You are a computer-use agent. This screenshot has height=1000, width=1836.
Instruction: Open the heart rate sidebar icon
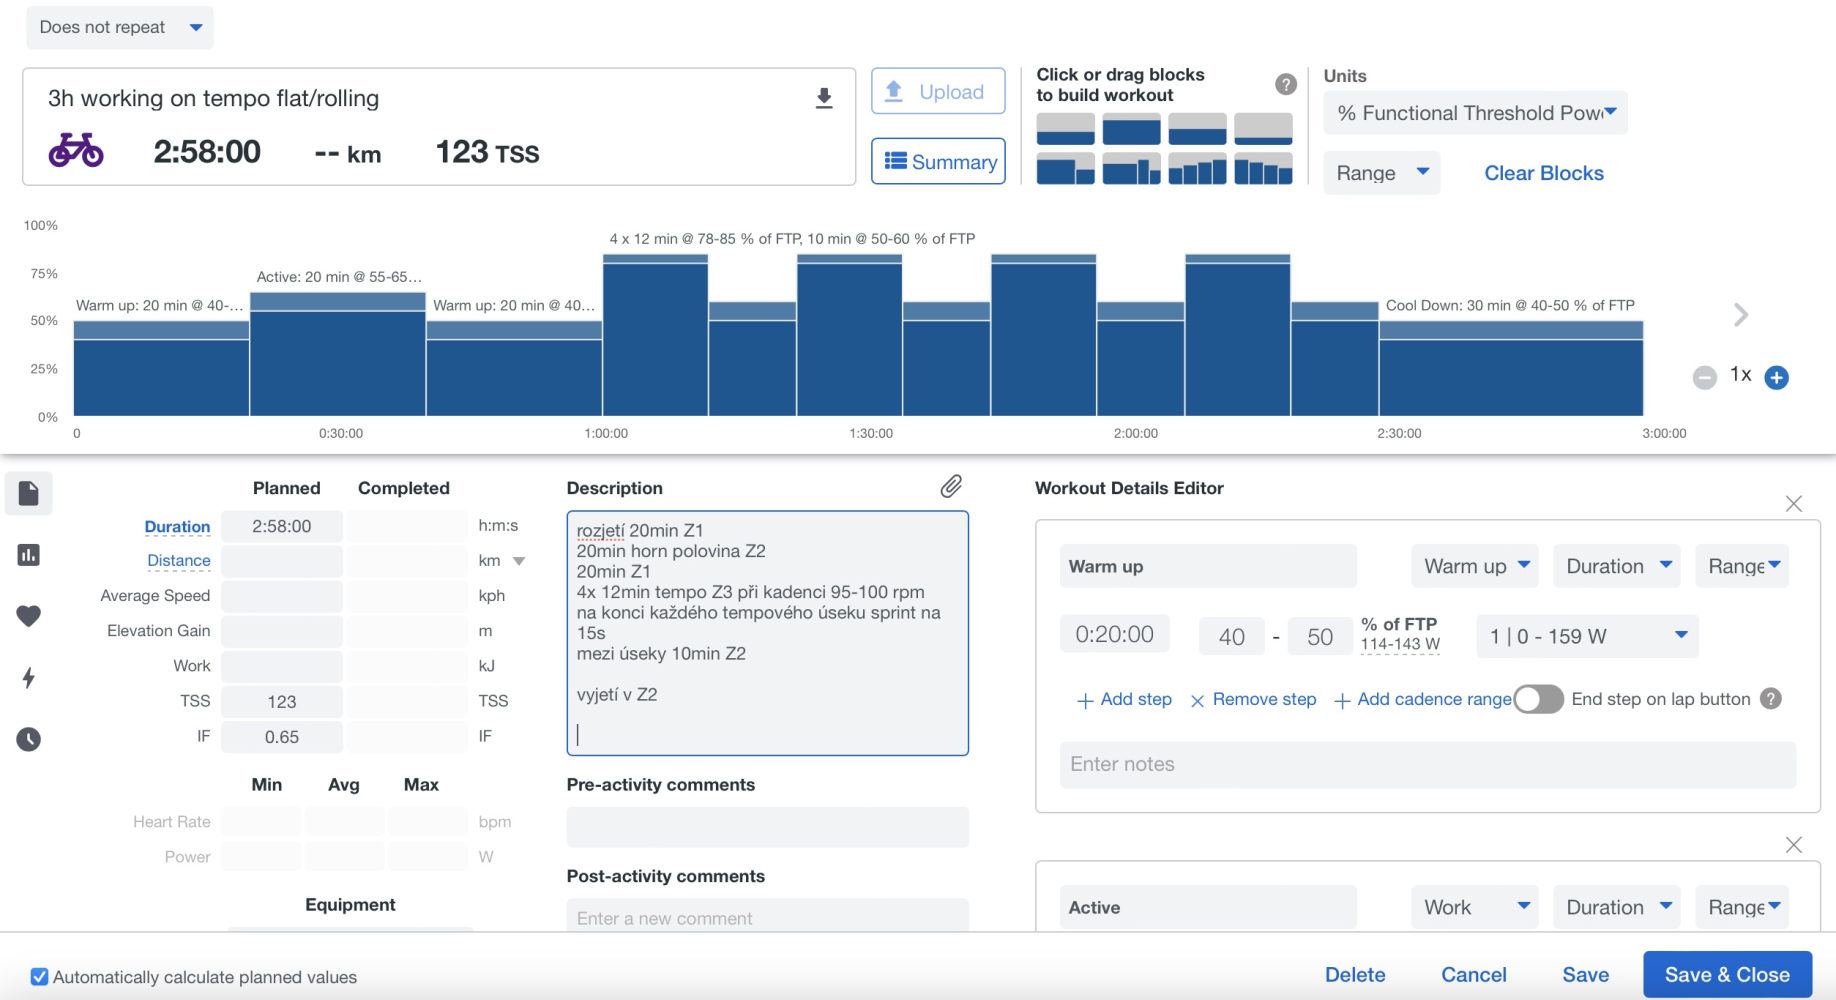click(x=29, y=616)
